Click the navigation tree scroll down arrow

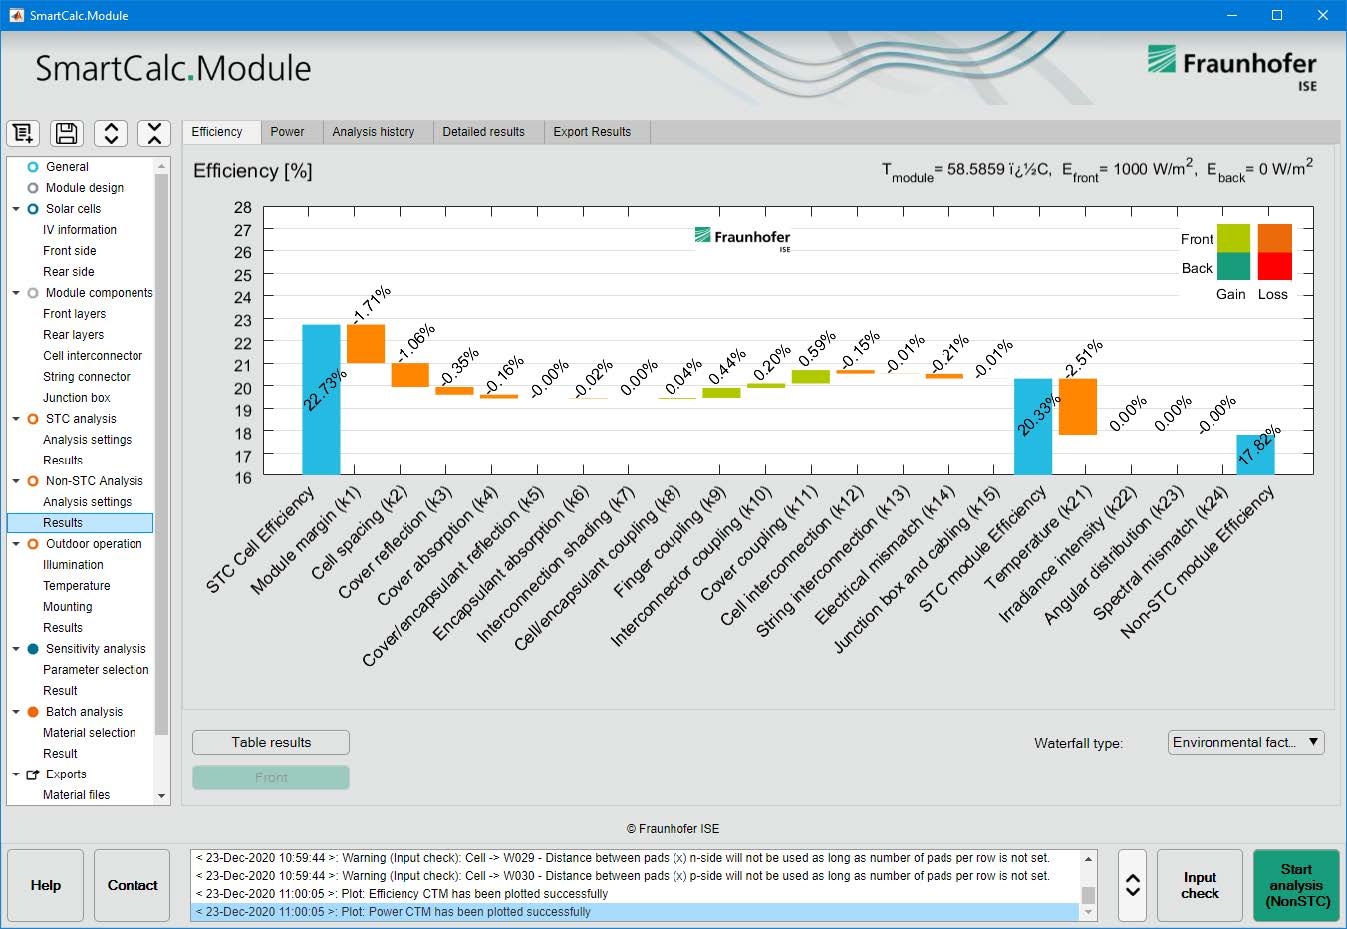click(x=162, y=796)
